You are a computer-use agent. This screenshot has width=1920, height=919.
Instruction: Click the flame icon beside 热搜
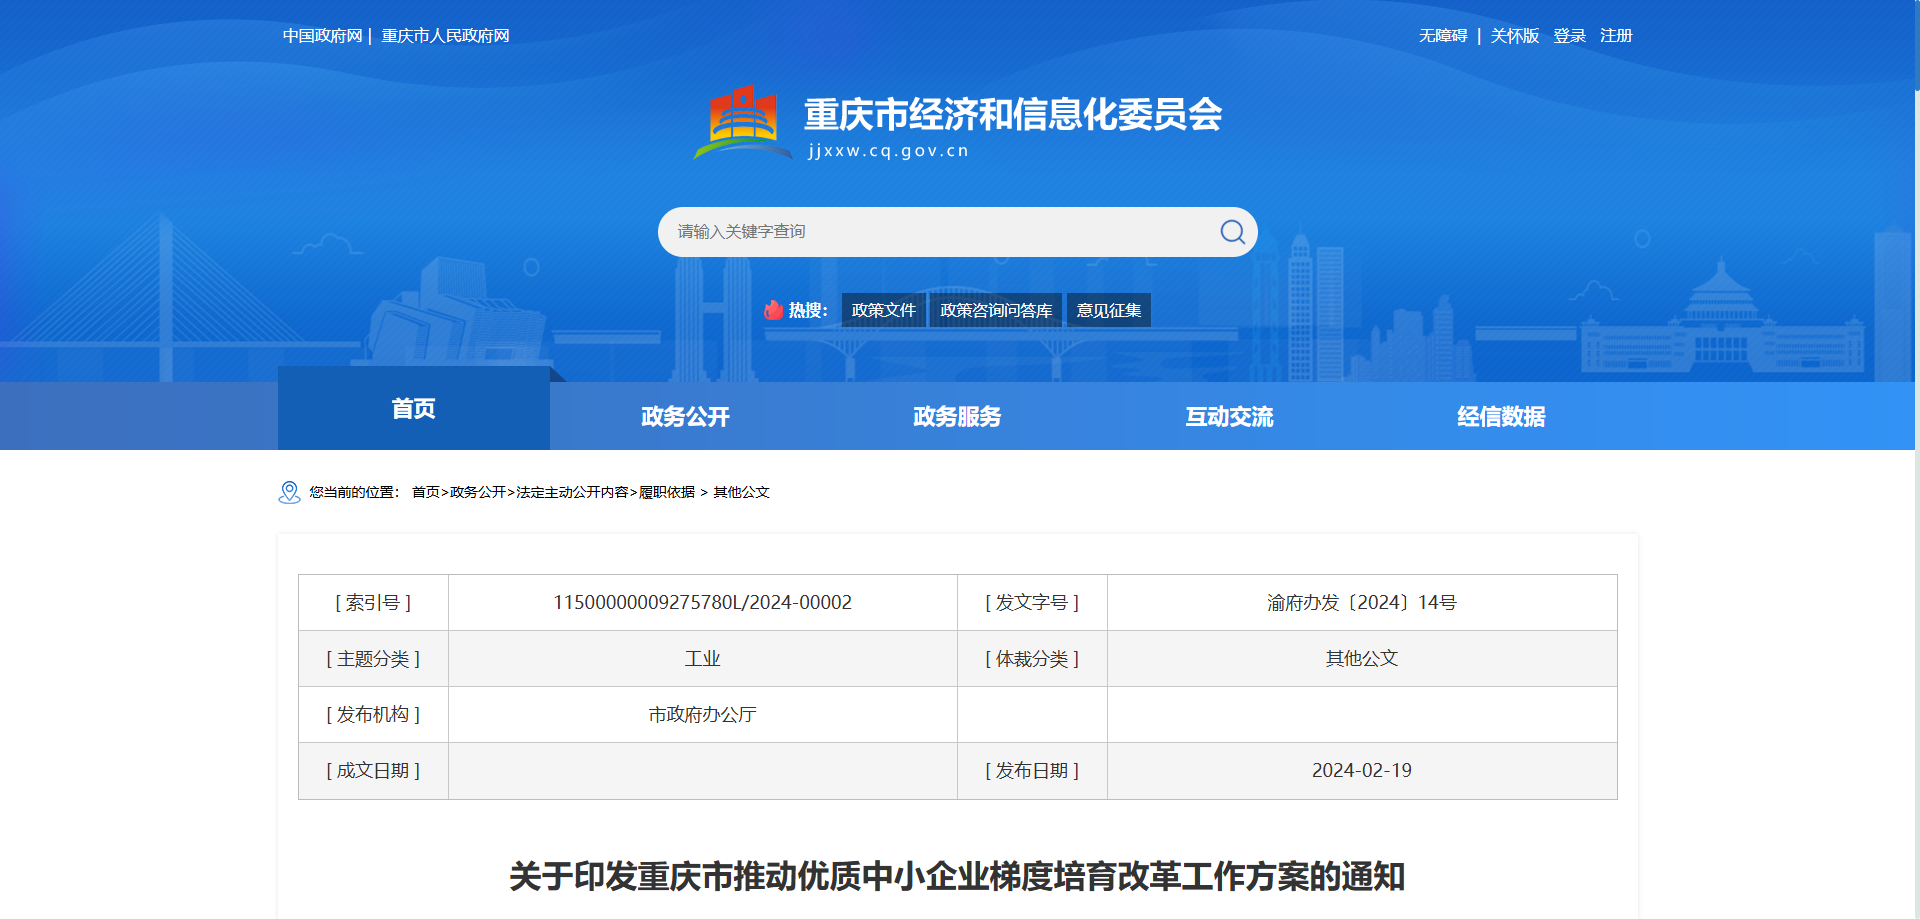point(773,310)
